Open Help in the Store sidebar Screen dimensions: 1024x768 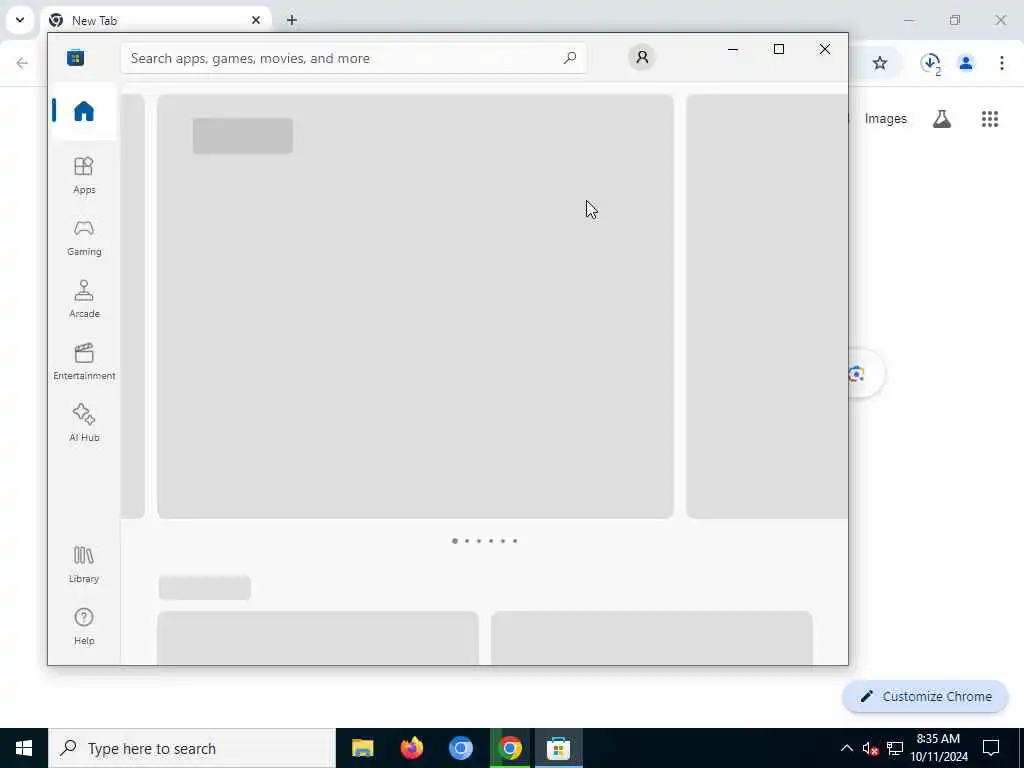(84, 626)
